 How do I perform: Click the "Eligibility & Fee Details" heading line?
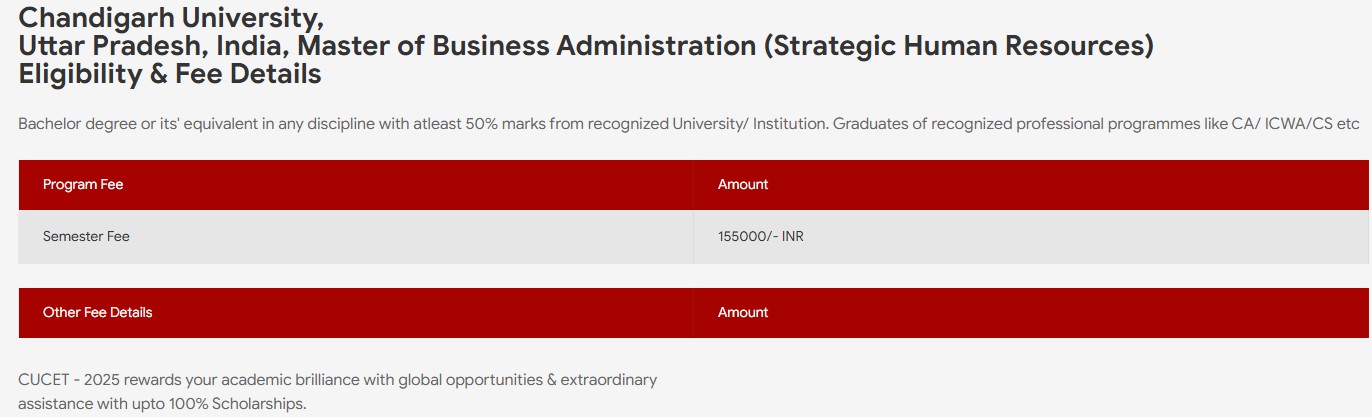tap(170, 74)
